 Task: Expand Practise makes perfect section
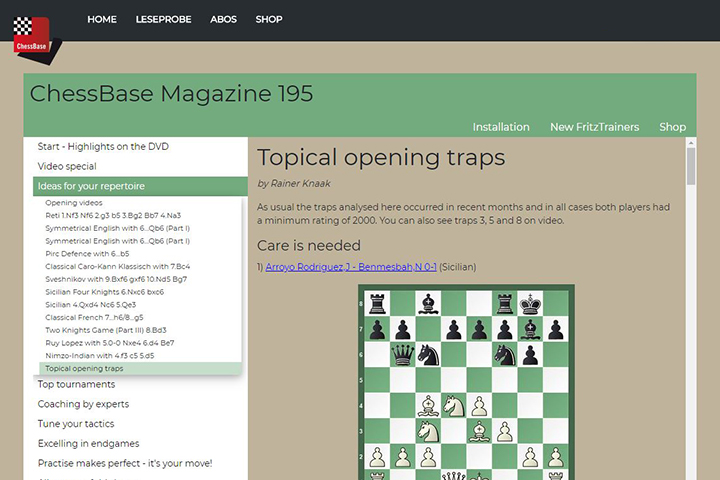[x=125, y=463]
